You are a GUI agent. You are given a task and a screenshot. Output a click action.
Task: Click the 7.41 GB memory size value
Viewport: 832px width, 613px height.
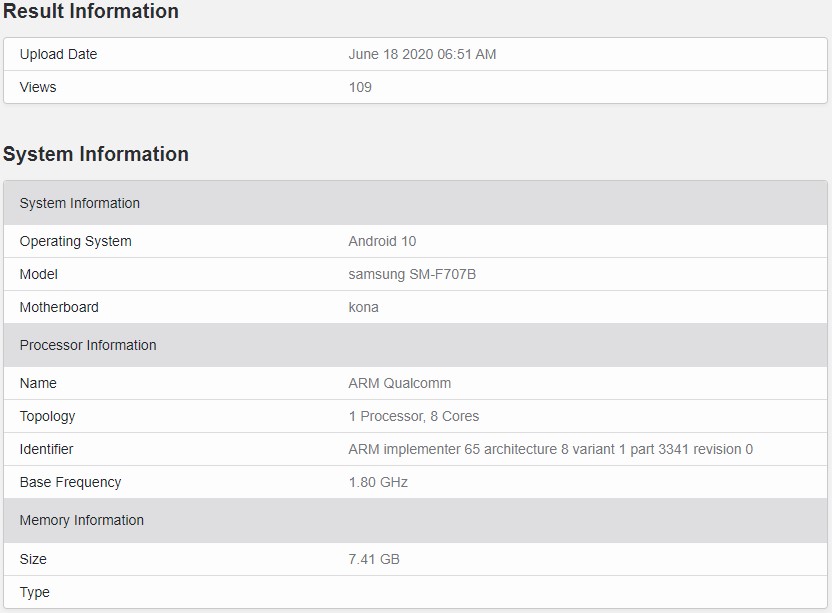[x=374, y=559]
